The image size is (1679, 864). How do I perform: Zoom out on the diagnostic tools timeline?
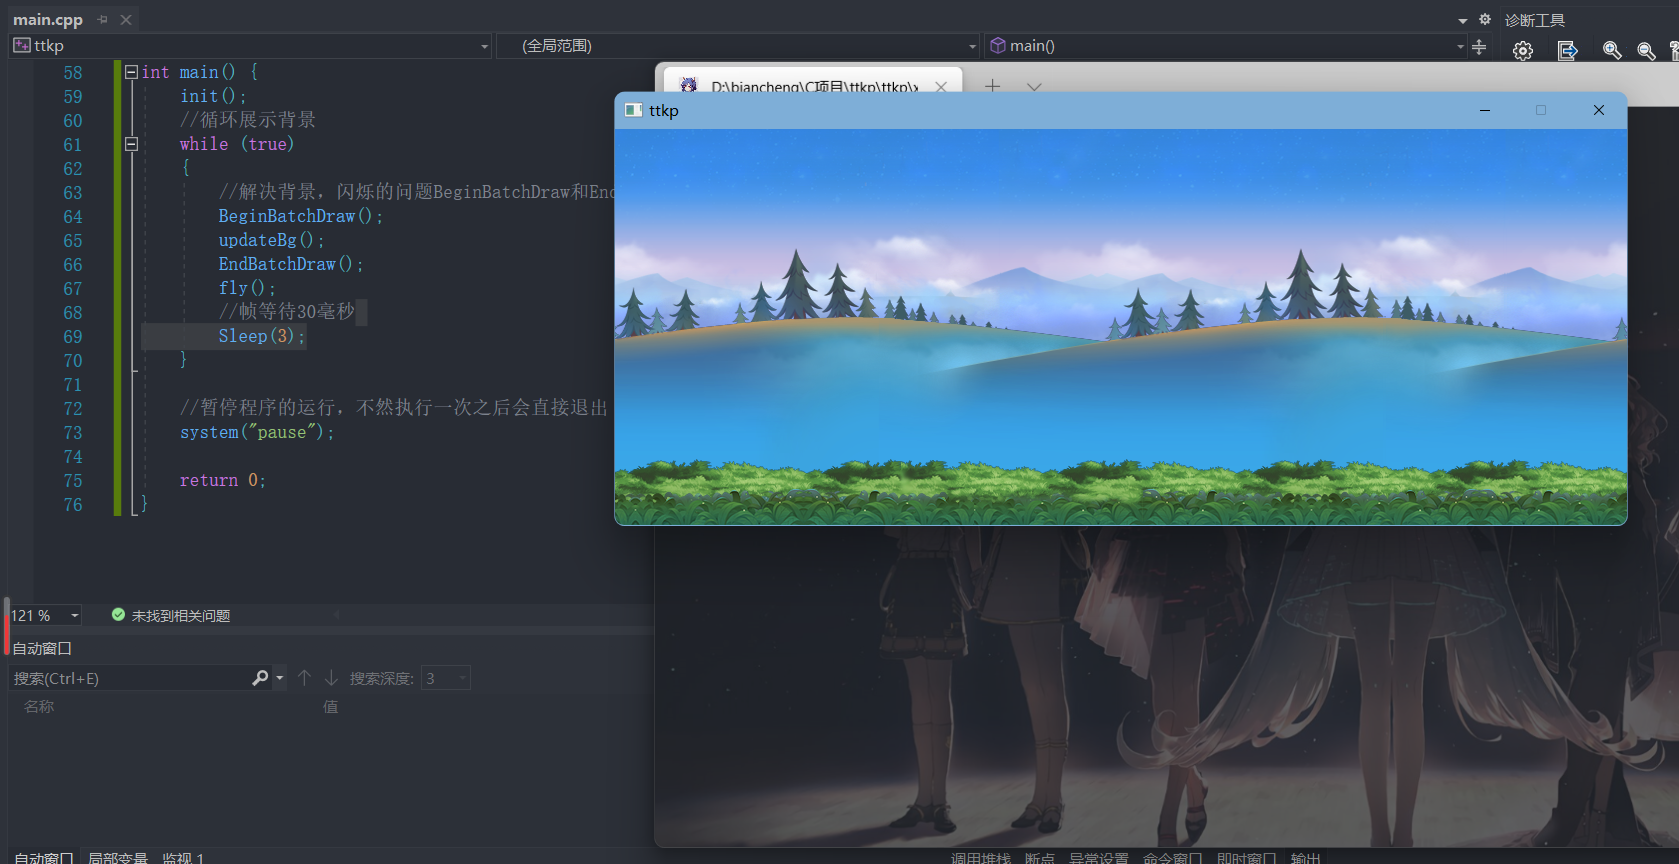[x=1646, y=50]
